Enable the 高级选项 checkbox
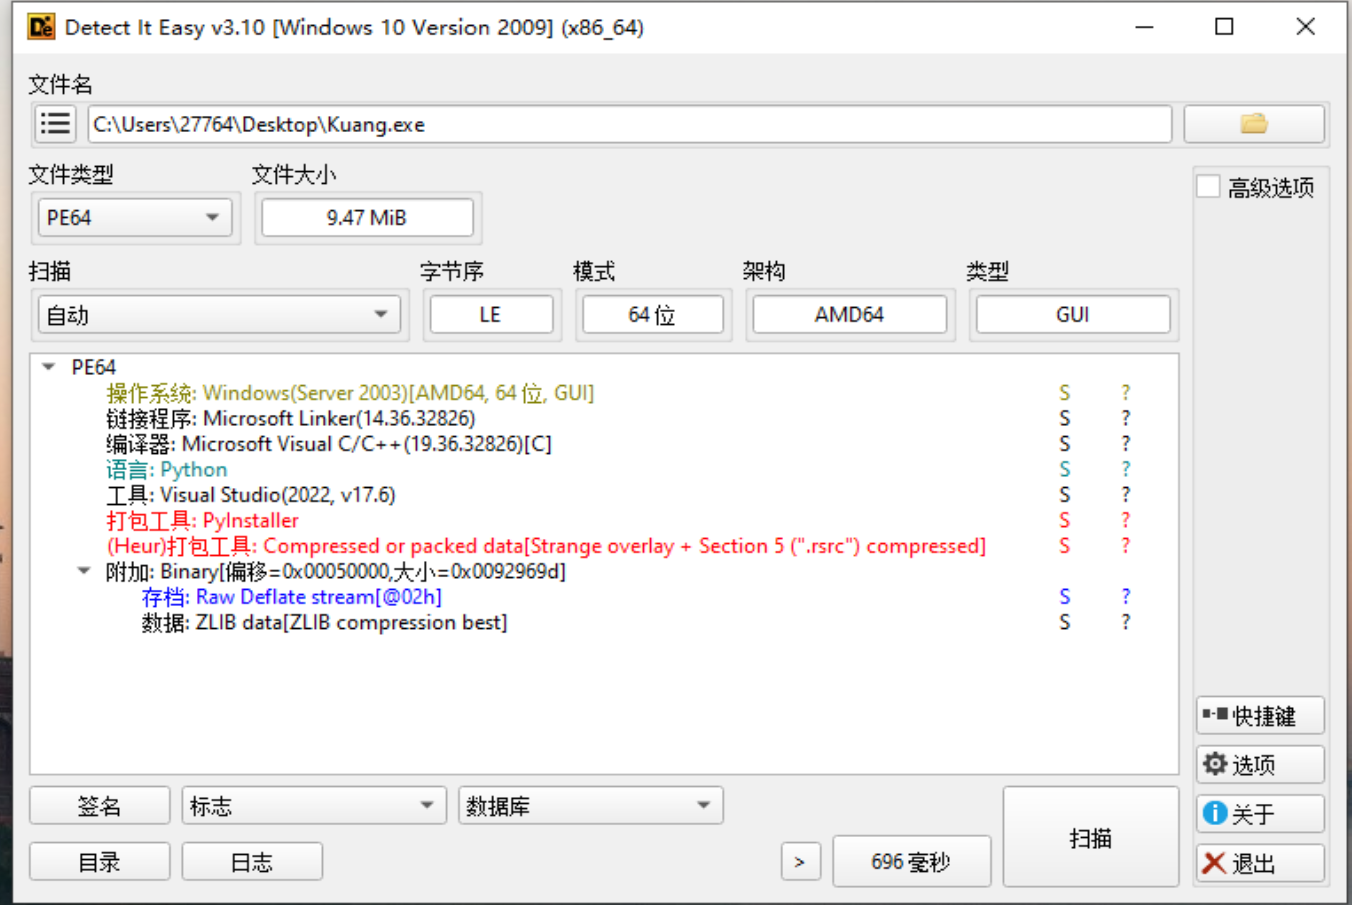 click(1209, 187)
